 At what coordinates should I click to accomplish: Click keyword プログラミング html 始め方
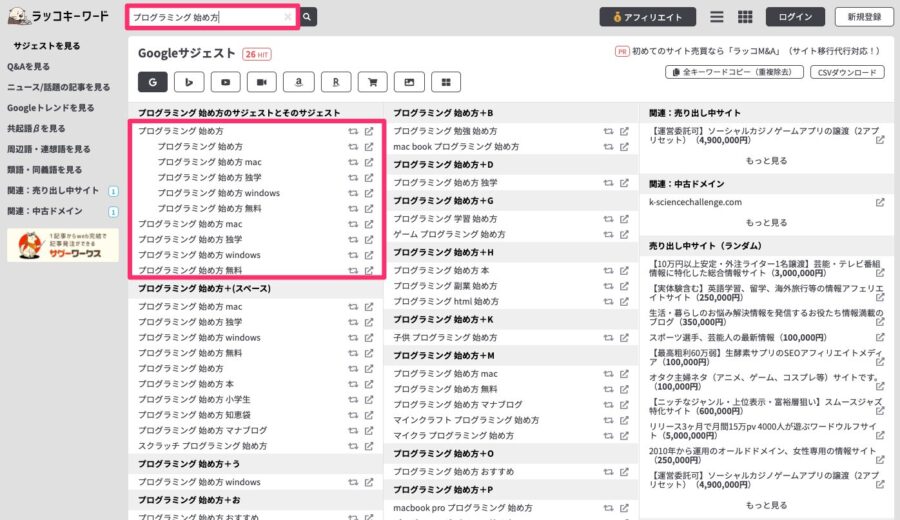tap(446, 302)
